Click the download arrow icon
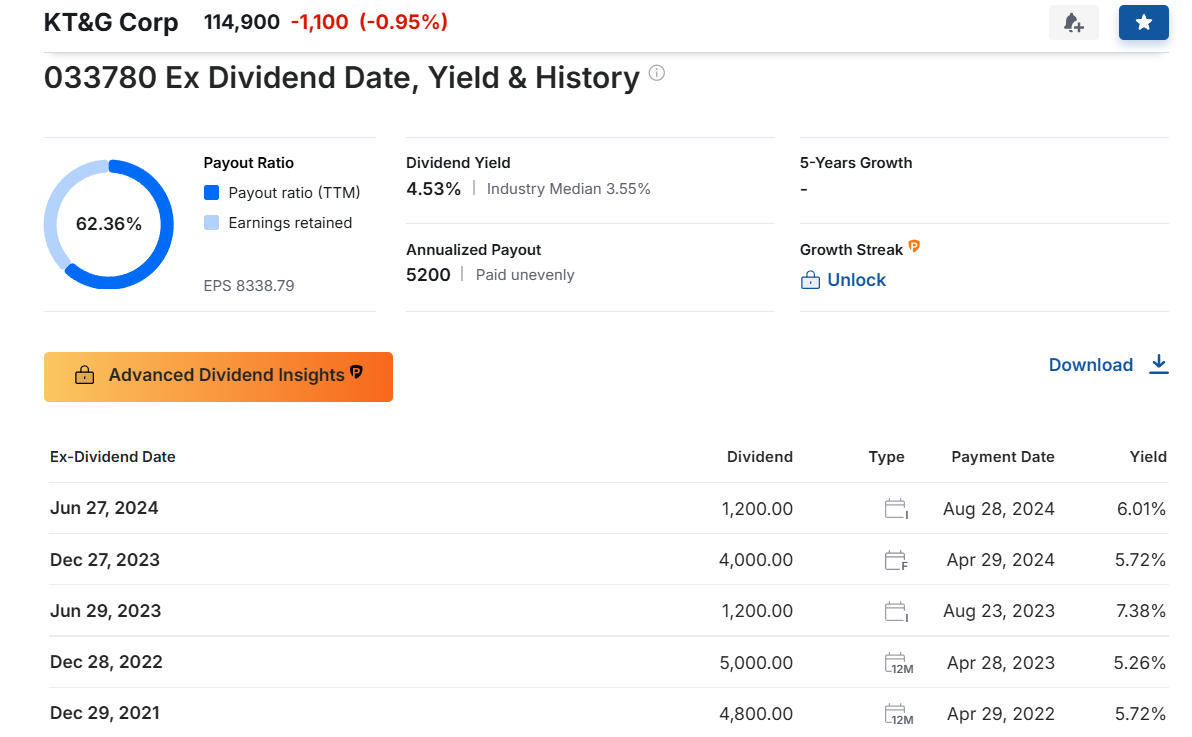 [1159, 364]
